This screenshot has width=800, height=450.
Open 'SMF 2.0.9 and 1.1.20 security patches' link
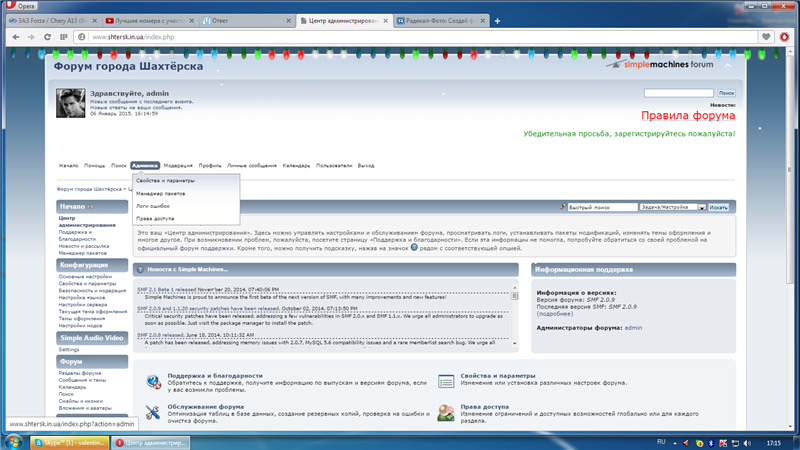click(208, 309)
